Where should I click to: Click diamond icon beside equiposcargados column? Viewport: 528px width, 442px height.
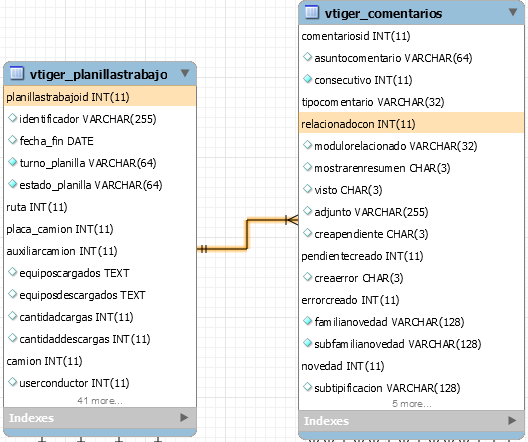tap(12, 272)
